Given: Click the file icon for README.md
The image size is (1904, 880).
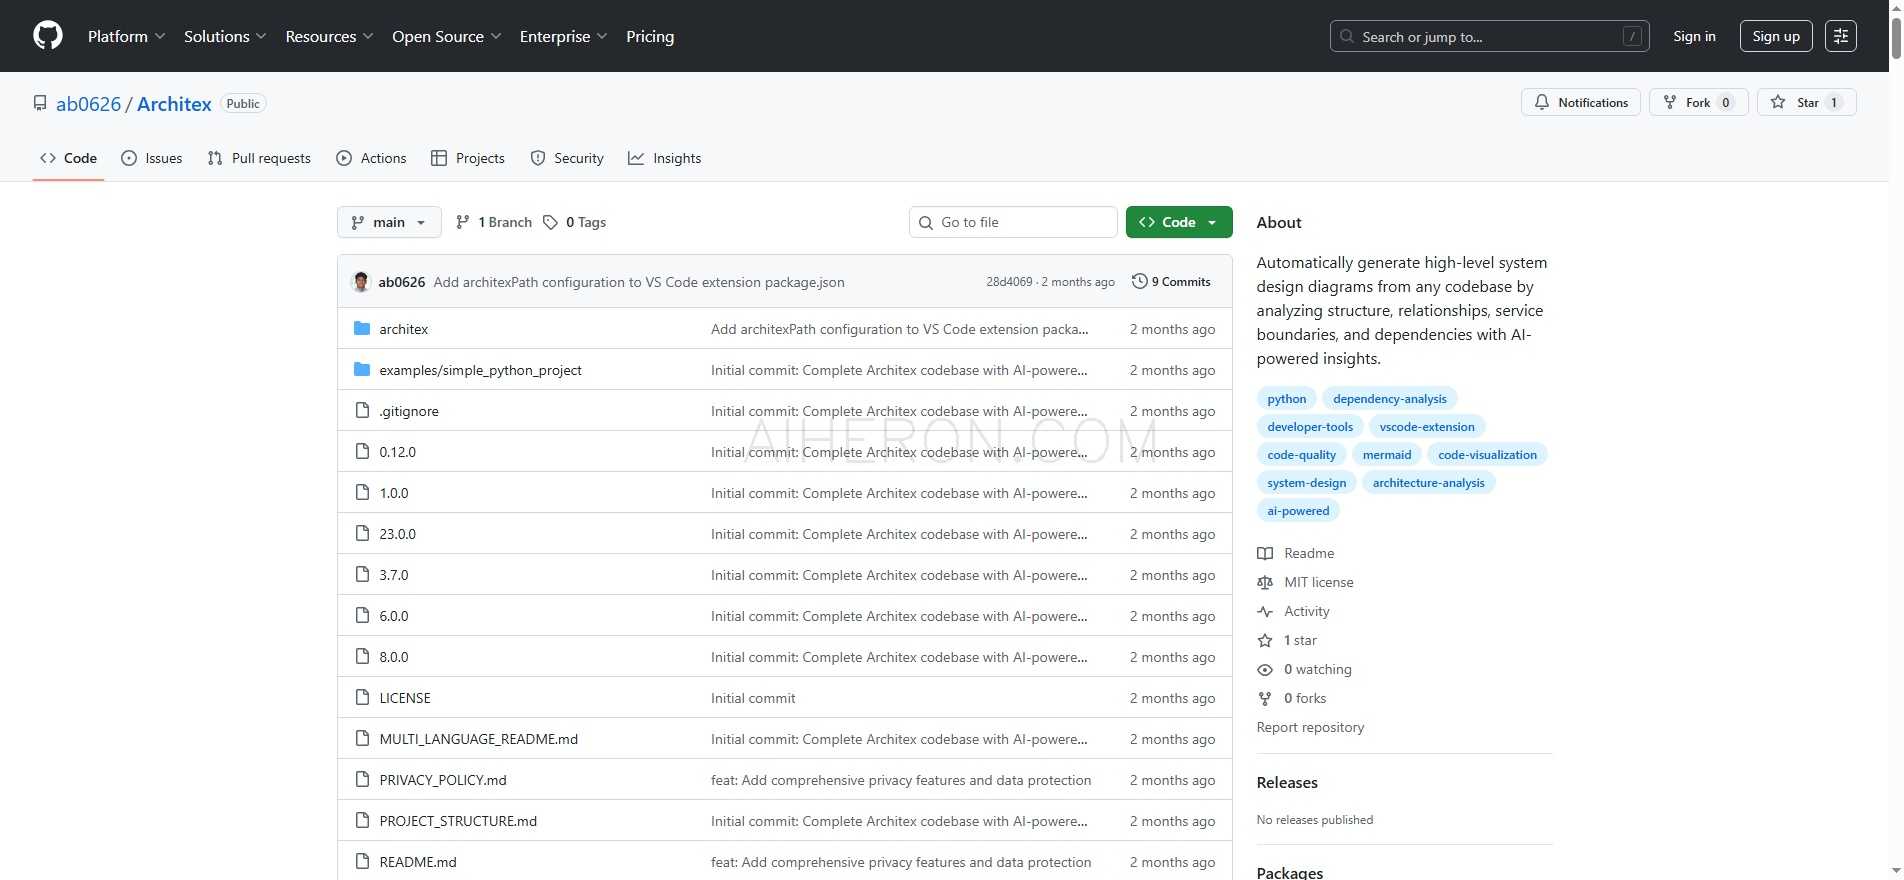Looking at the screenshot, I should pyautogui.click(x=362, y=862).
